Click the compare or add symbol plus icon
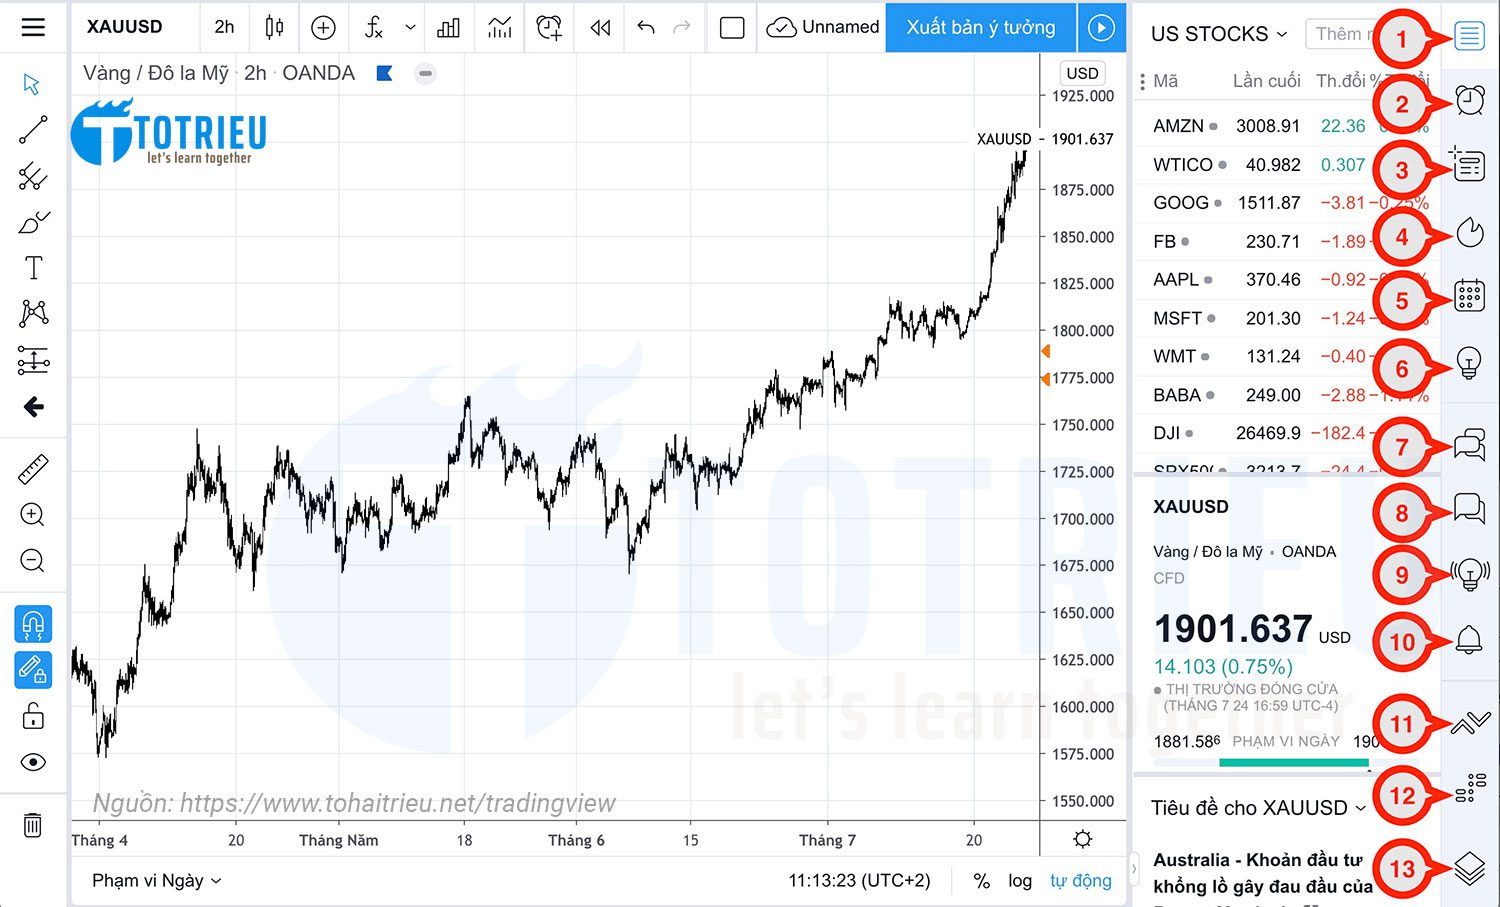Screen dimensions: 1500x907 click(x=323, y=27)
